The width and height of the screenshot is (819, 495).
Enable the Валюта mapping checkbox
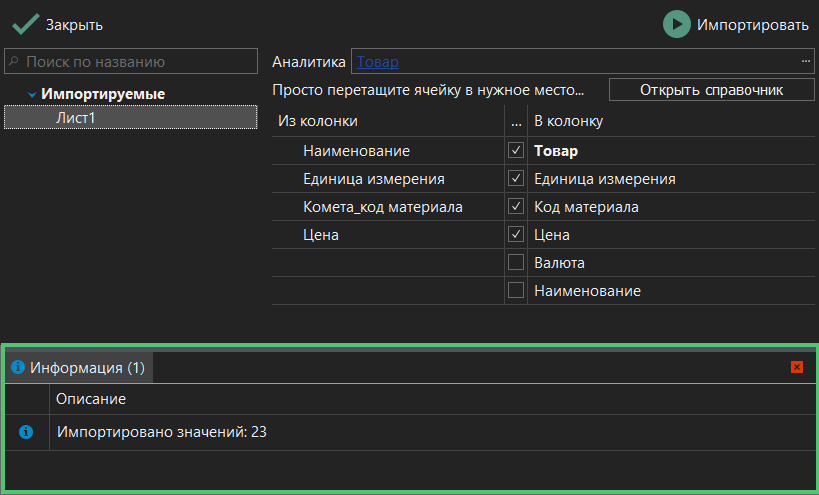click(516, 262)
